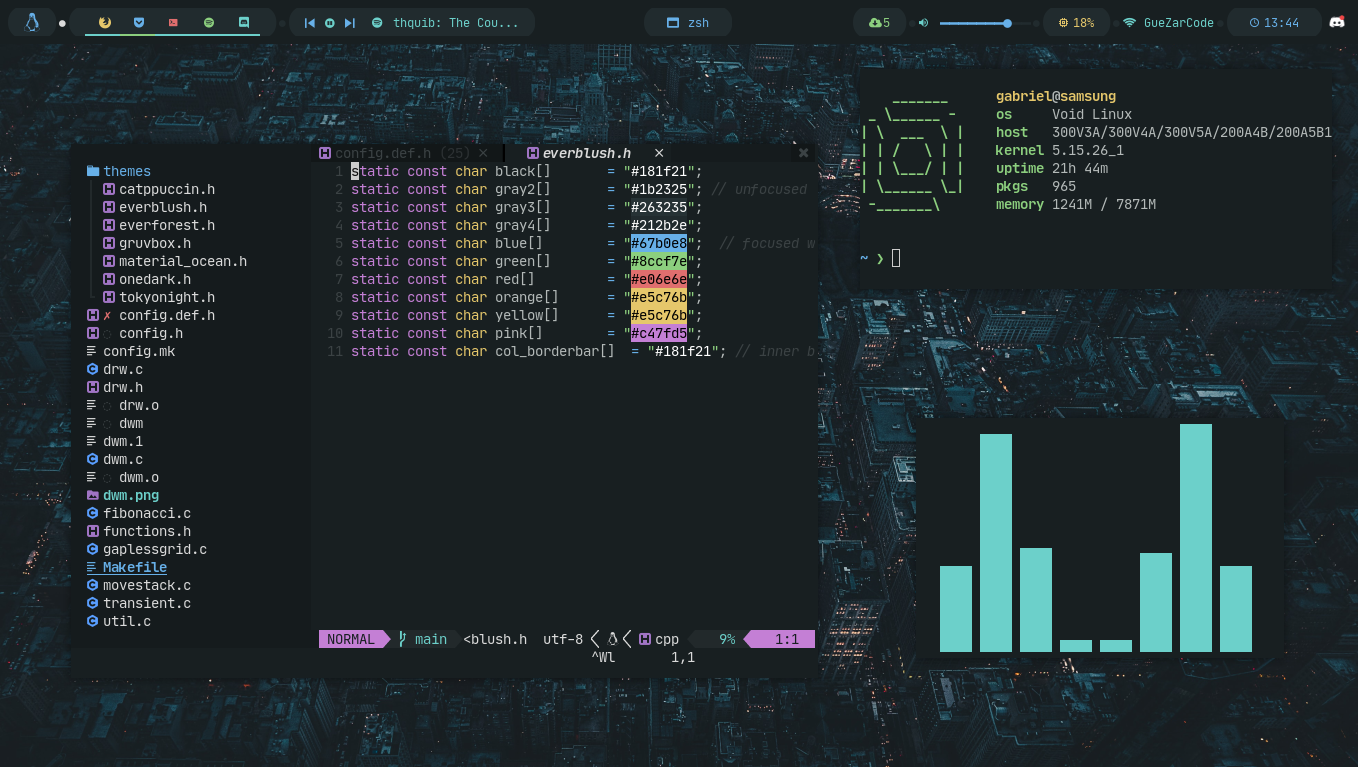Open gaplessgrid.c source file

[x=155, y=549]
